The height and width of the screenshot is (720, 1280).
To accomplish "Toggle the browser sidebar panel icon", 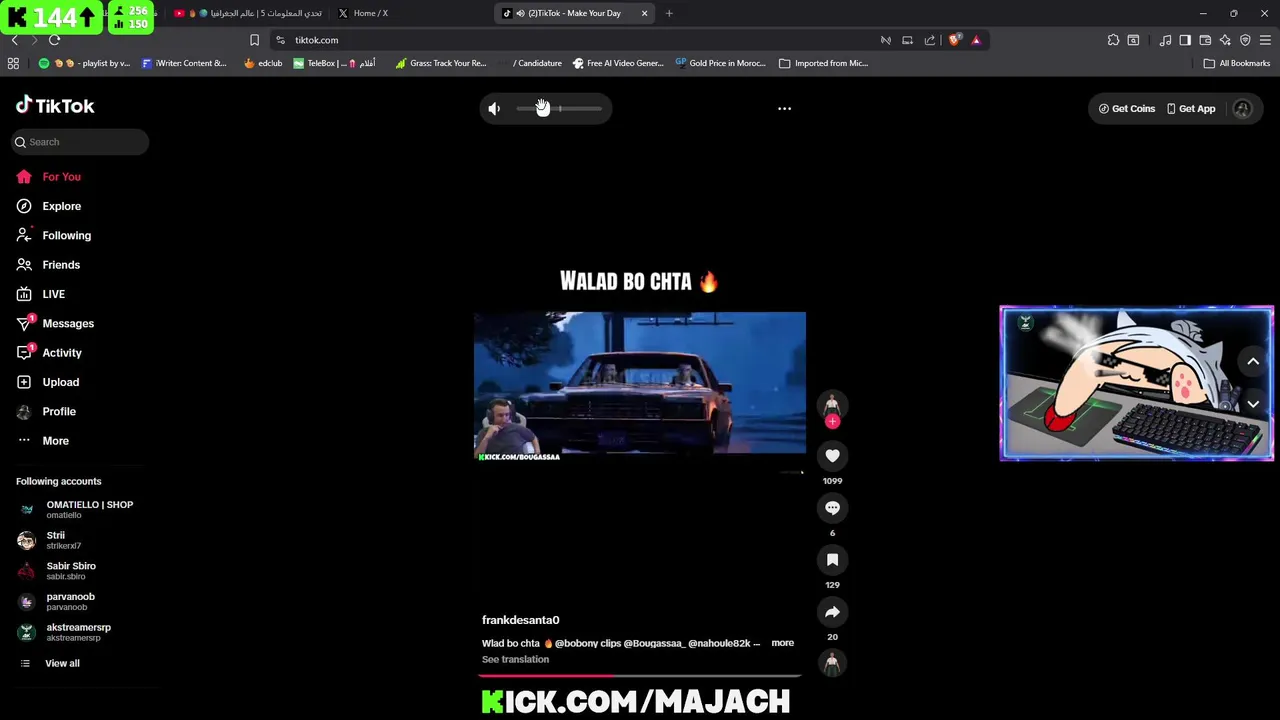I will [x=1185, y=40].
